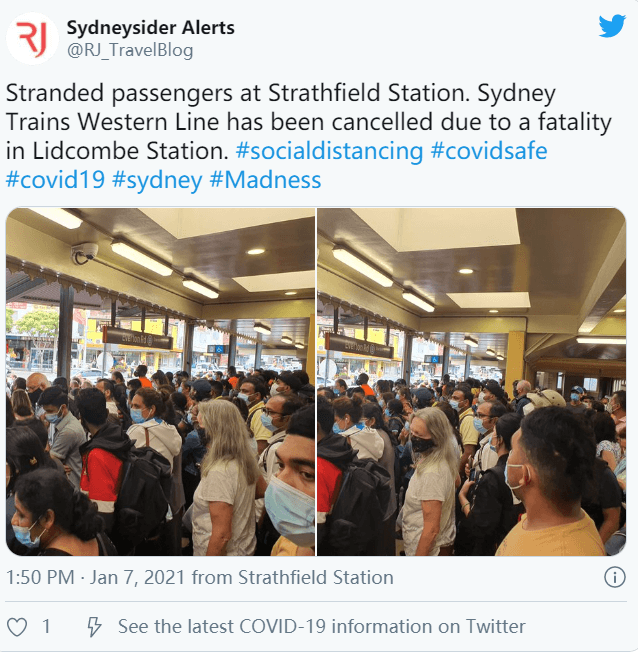Open the RJ profile avatar
Screen dimensions: 638x653
pyautogui.click(x=32, y=38)
